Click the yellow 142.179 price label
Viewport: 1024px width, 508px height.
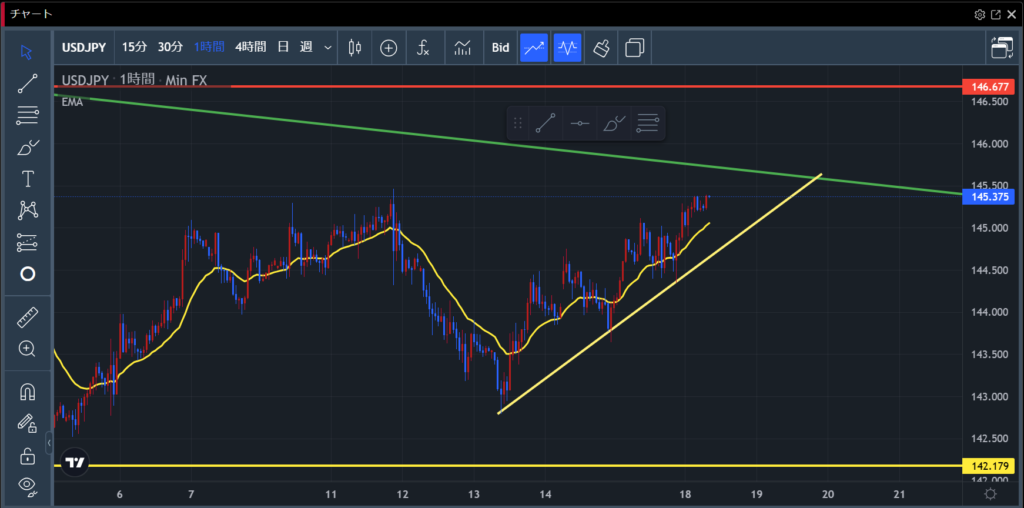tap(988, 466)
